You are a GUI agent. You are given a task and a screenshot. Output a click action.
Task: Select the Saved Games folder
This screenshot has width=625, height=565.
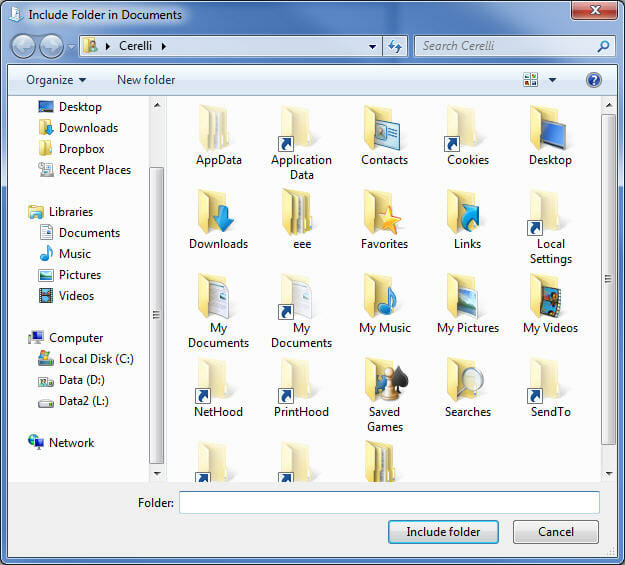point(384,395)
